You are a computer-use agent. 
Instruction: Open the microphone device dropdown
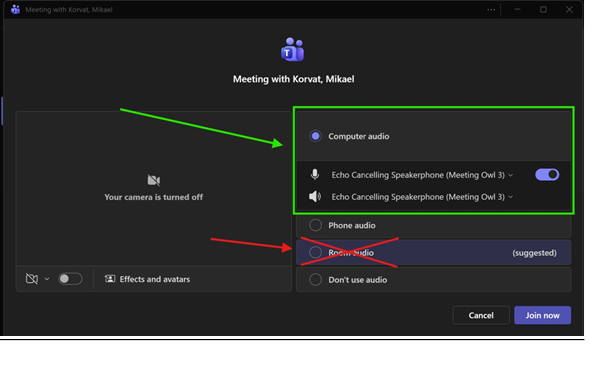click(422, 175)
